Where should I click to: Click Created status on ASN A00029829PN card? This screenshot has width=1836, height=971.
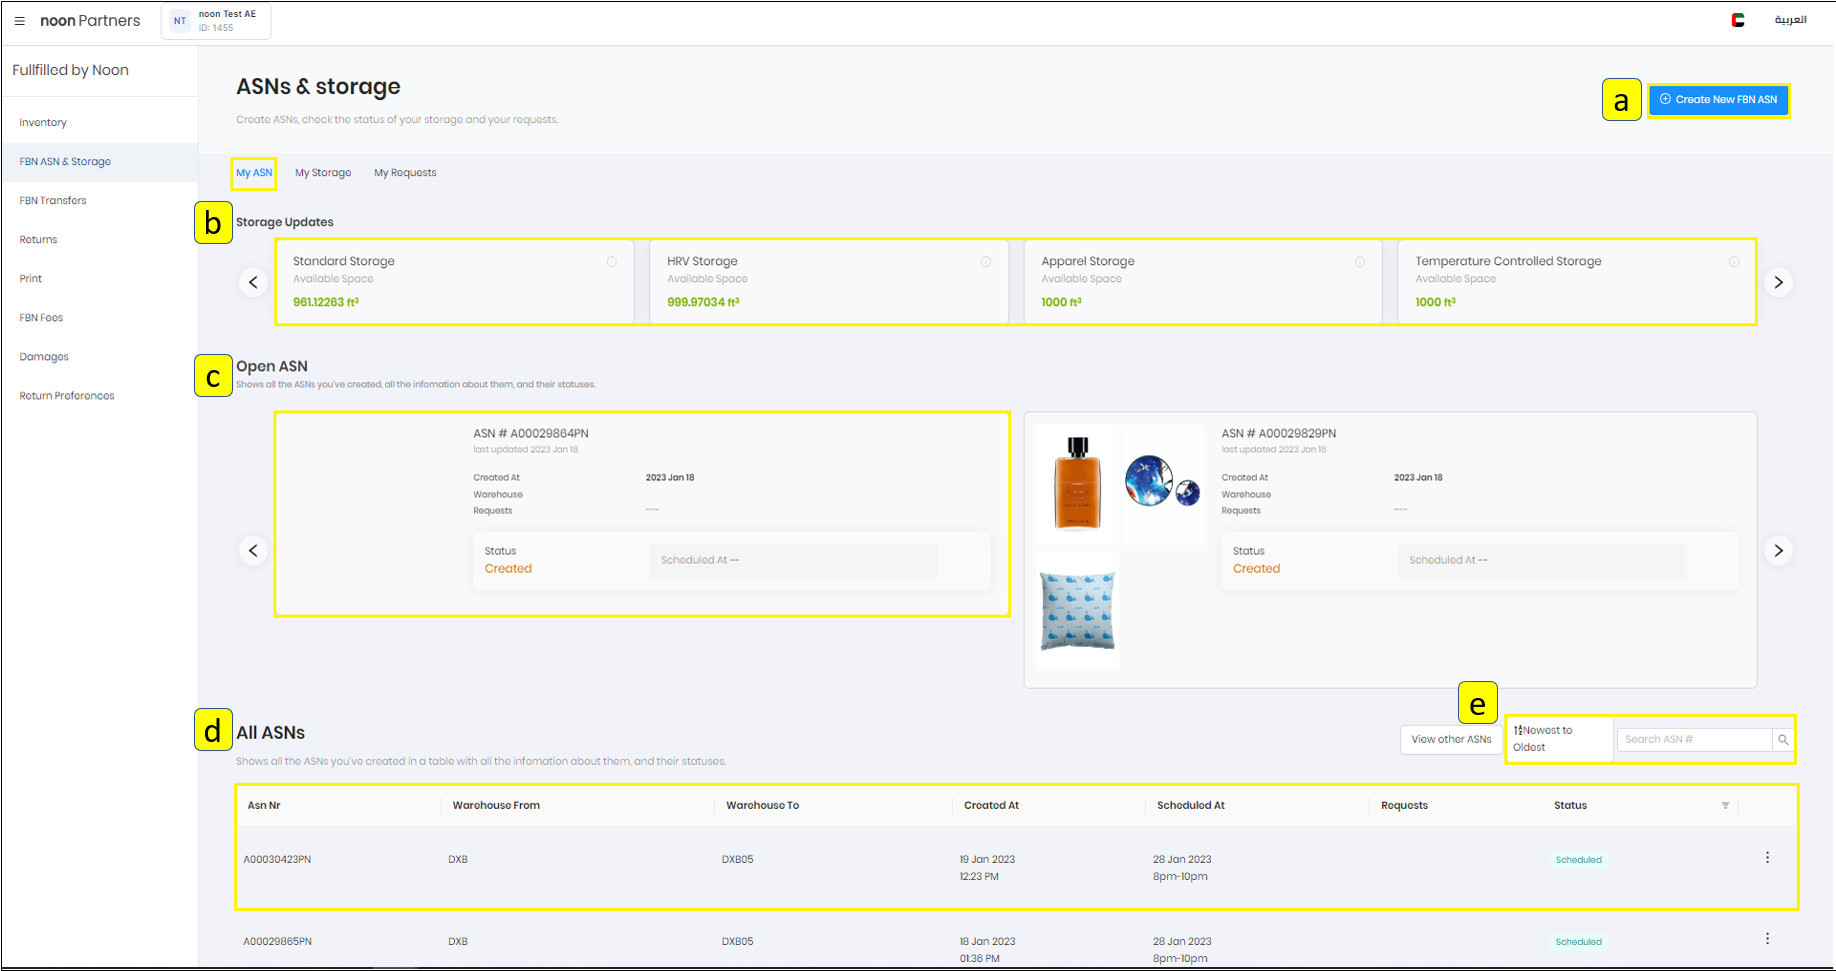pos(1256,569)
